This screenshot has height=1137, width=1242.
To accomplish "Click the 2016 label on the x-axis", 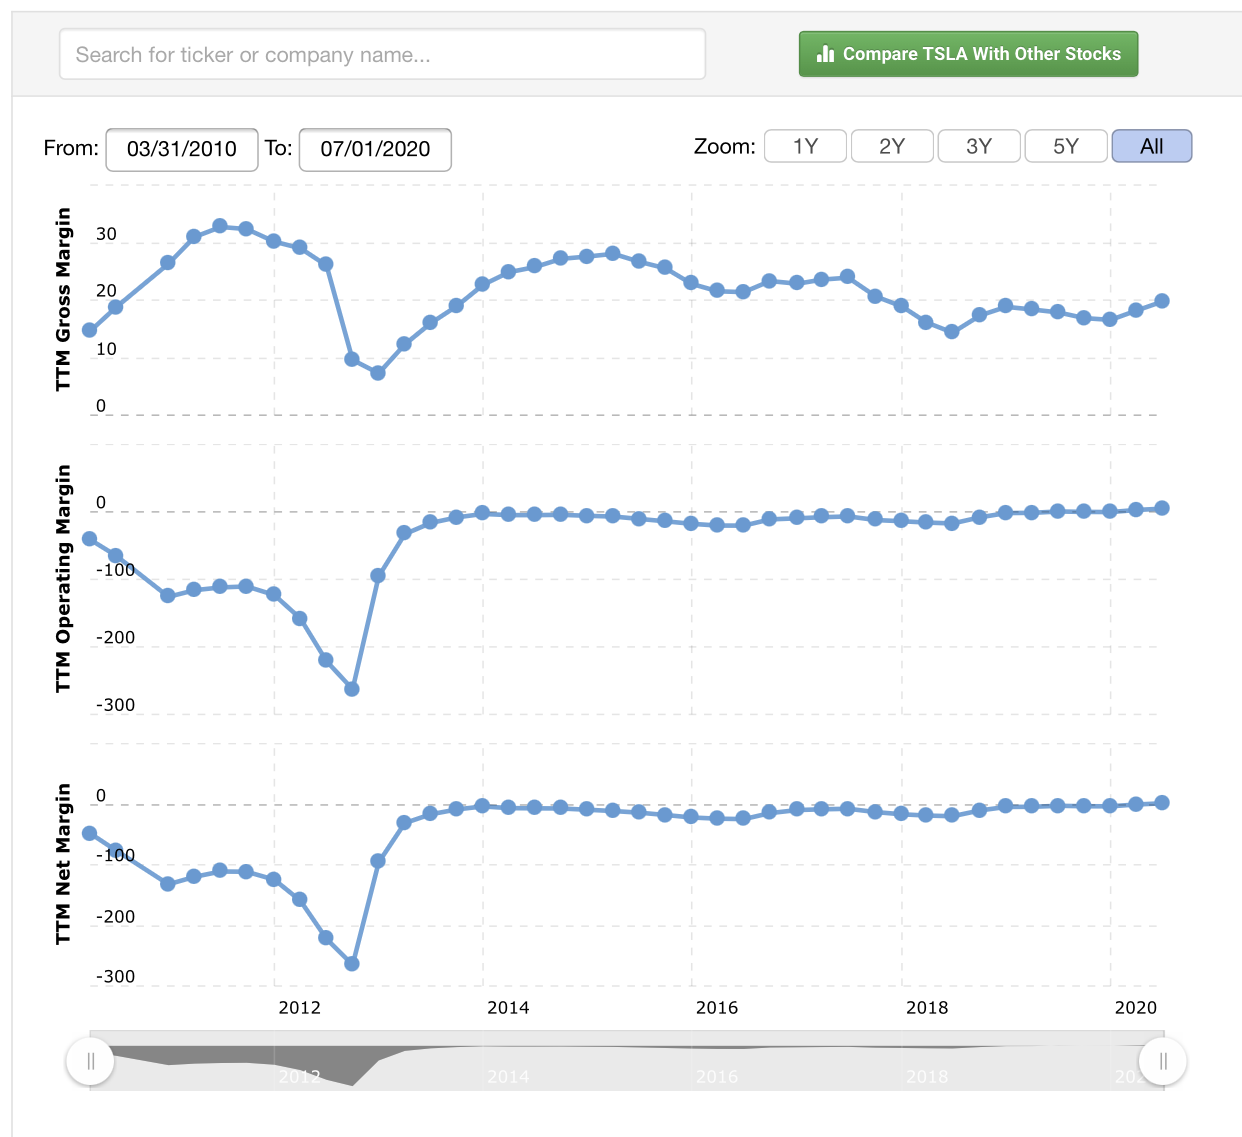I will (716, 1007).
